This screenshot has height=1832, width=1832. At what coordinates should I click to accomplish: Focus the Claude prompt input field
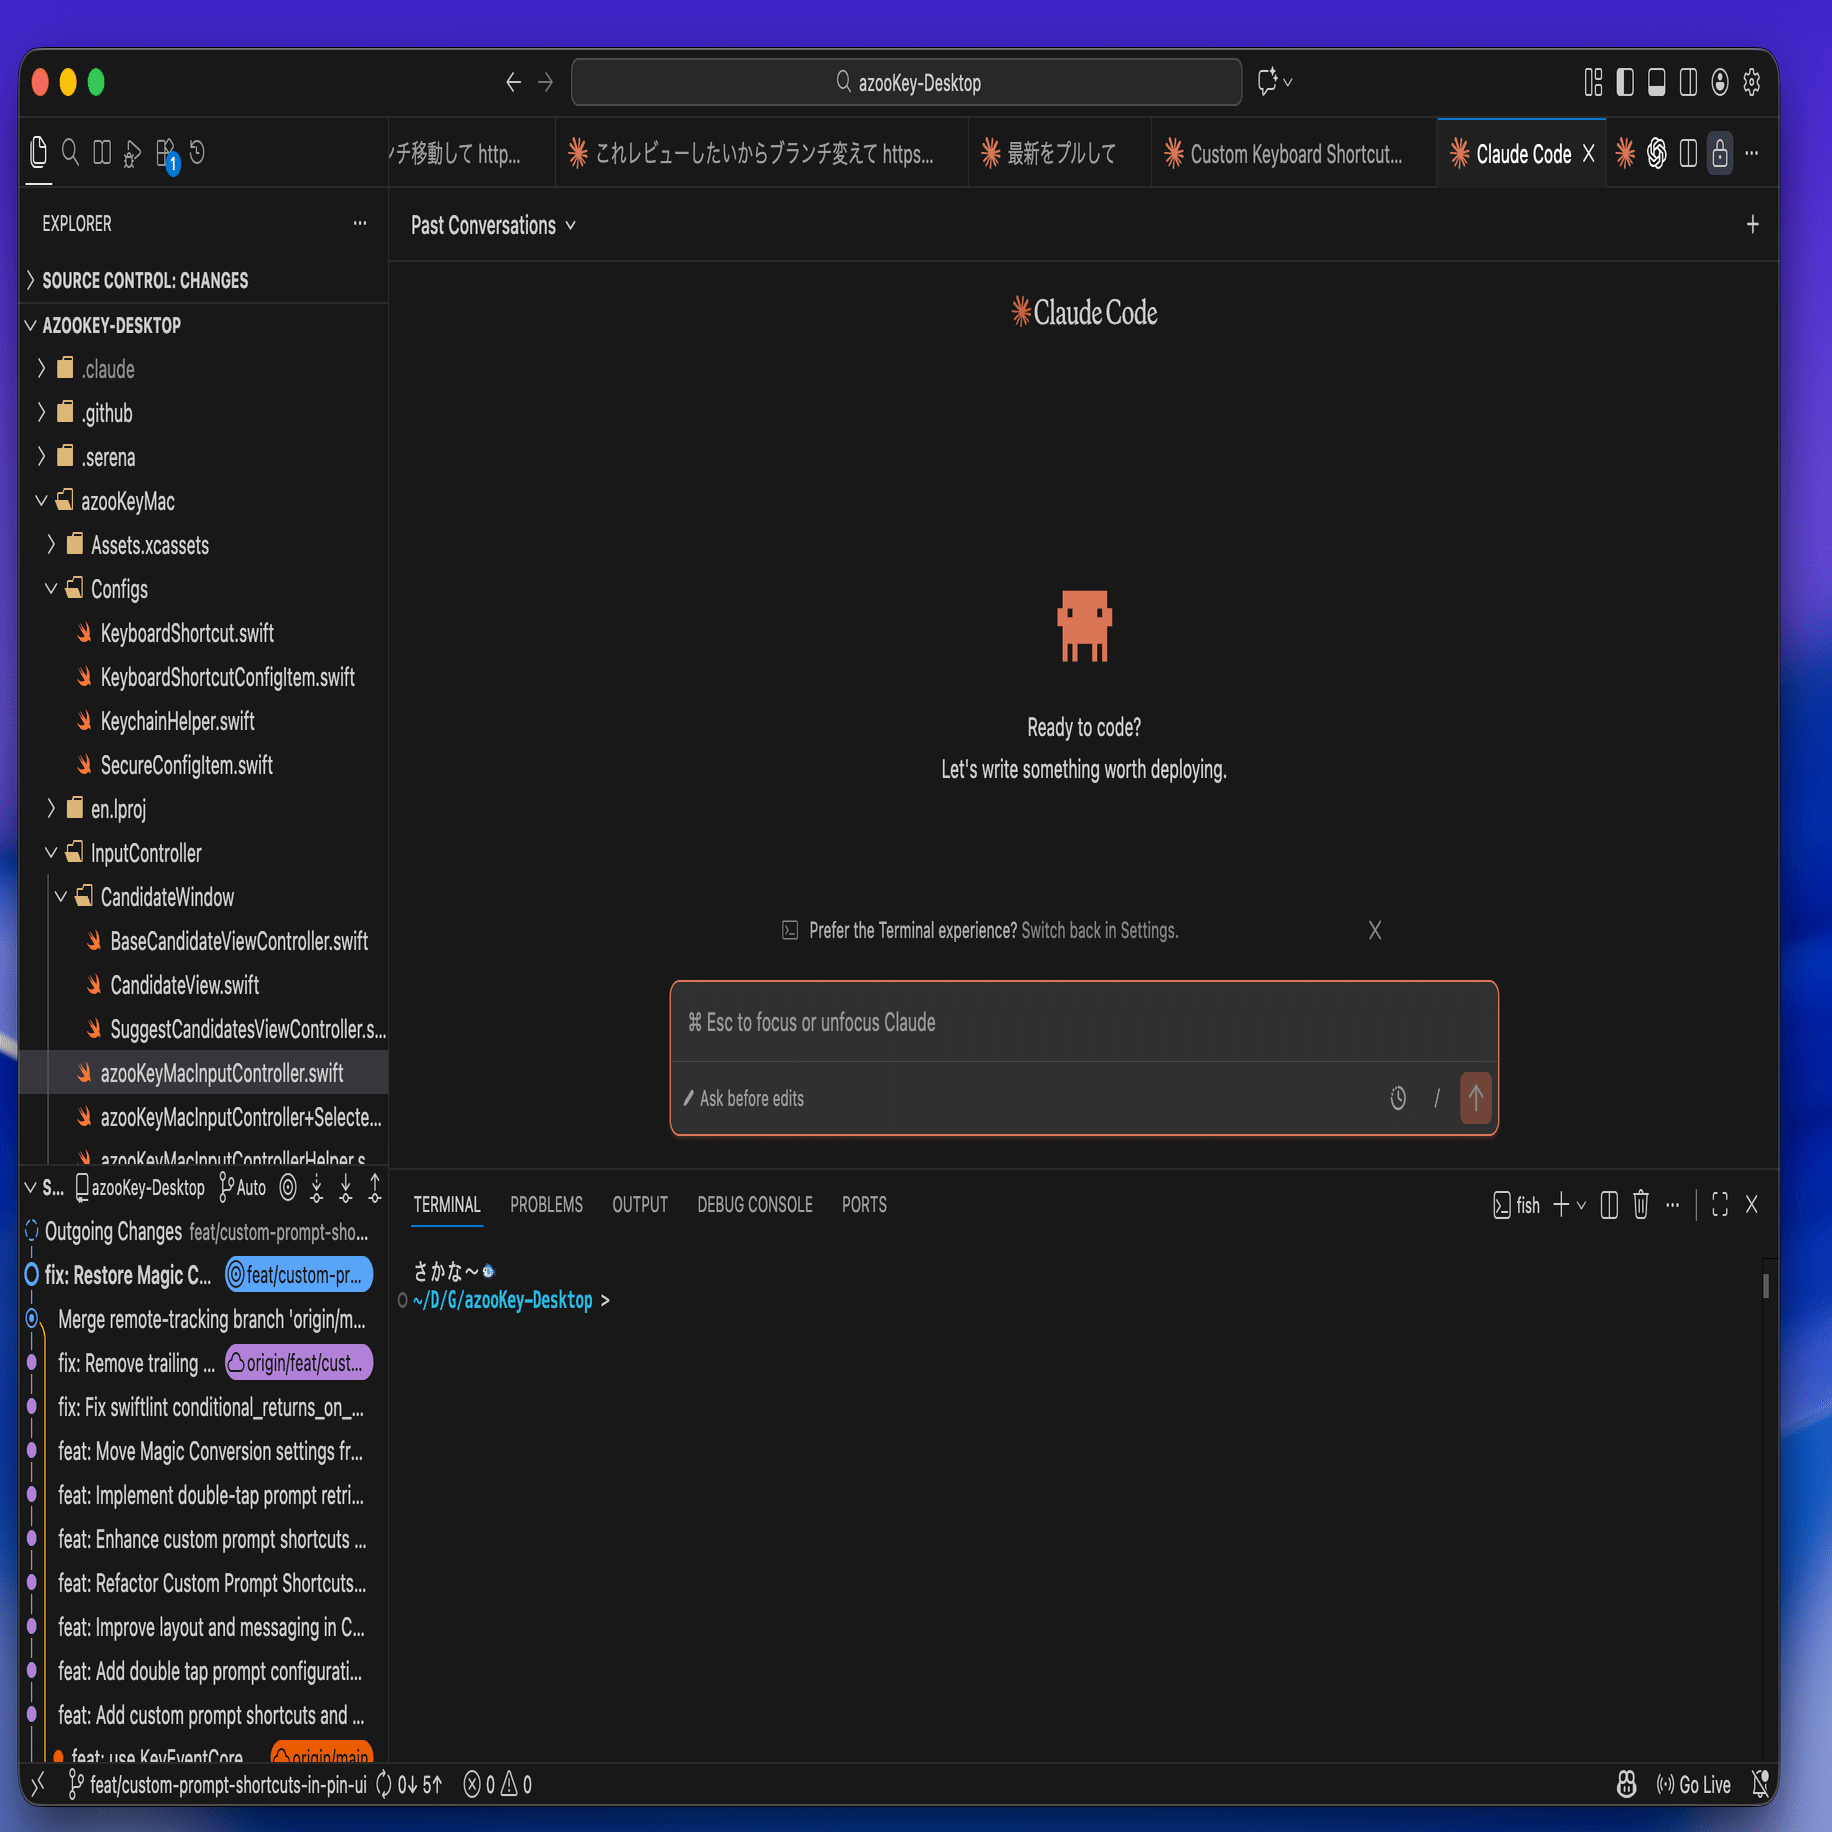click(x=1084, y=1022)
